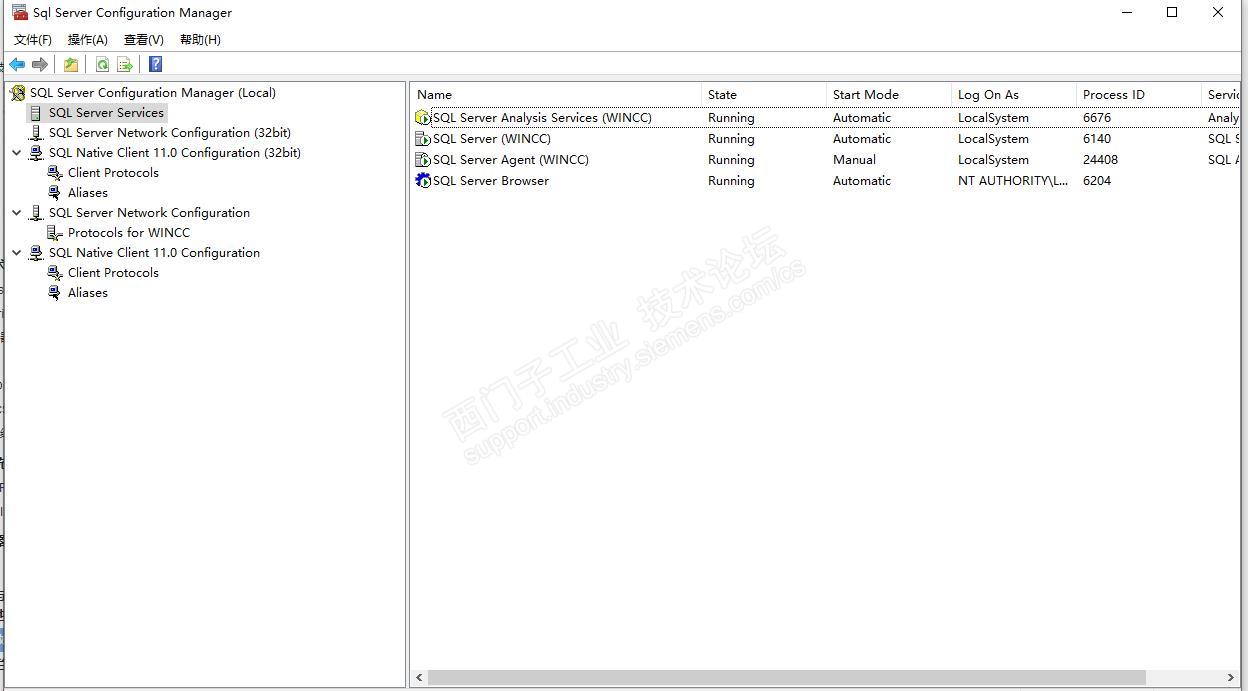
Task: Click Manual start mode of SQL Server Agent
Action: tap(854, 160)
